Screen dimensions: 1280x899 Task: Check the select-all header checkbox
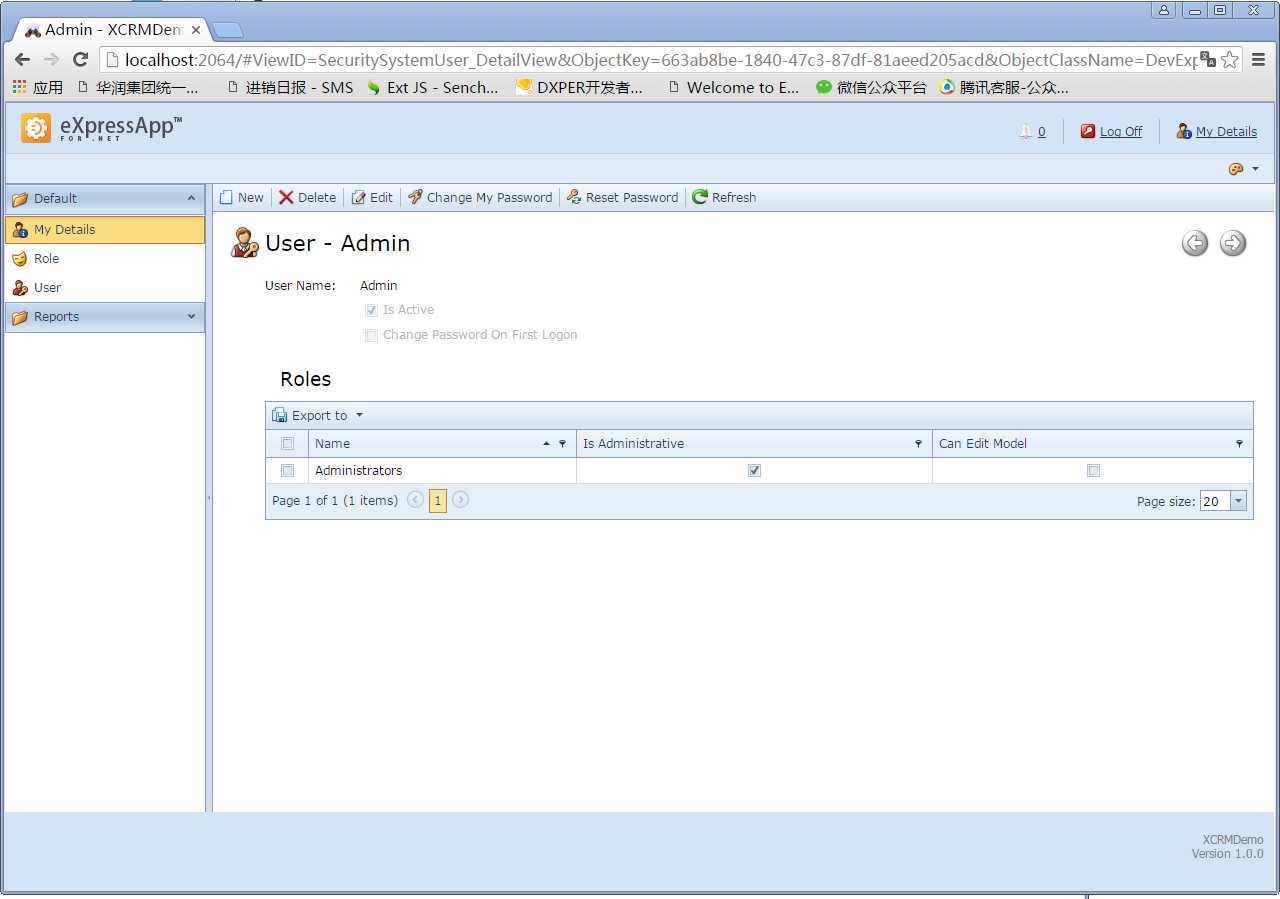click(x=287, y=443)
